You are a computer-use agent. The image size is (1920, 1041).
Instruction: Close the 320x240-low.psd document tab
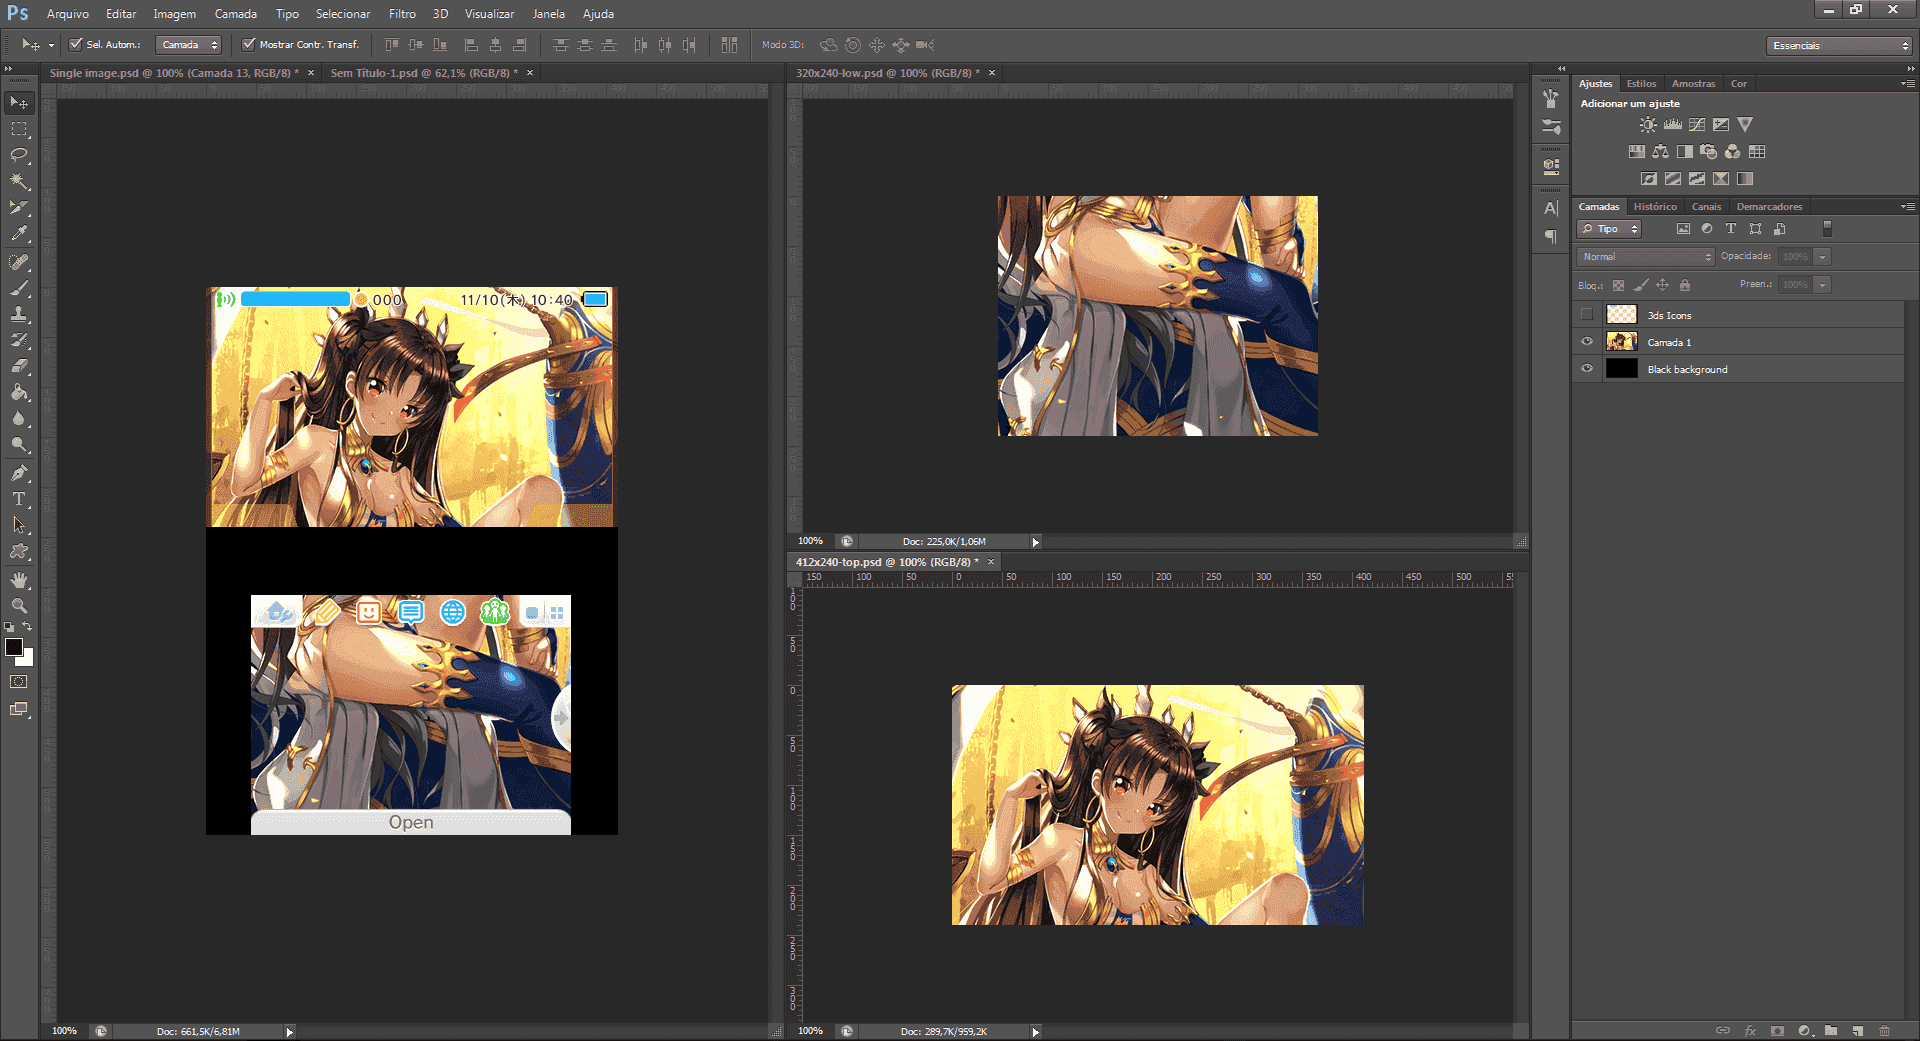click(x=992, y=73)
